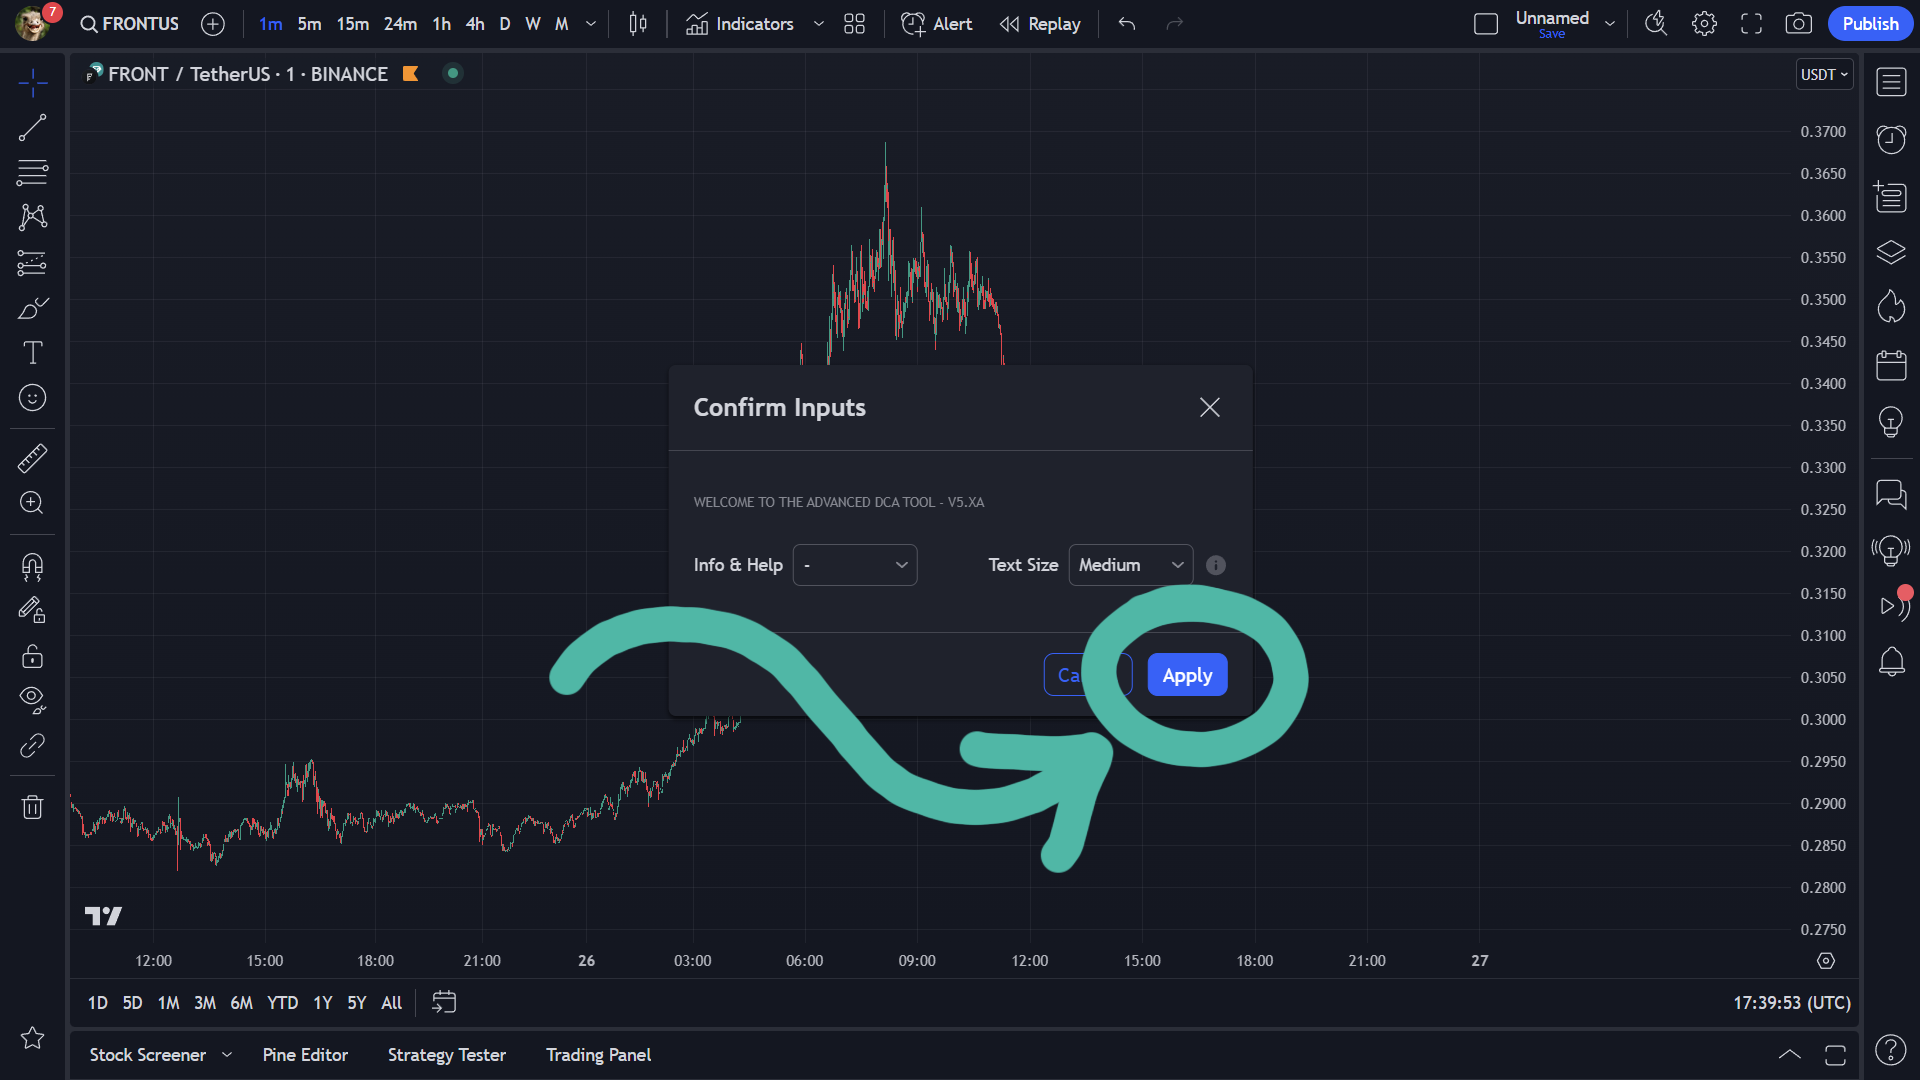
Task: Open chart Settings gear
Action: (1703, 23)
